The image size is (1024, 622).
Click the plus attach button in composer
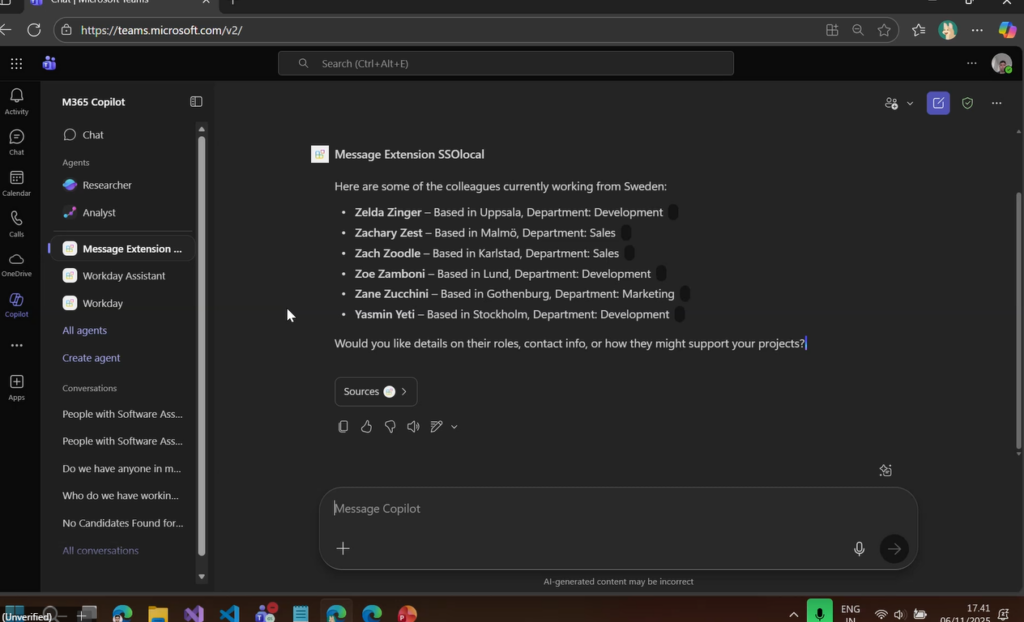pos(343,549)
